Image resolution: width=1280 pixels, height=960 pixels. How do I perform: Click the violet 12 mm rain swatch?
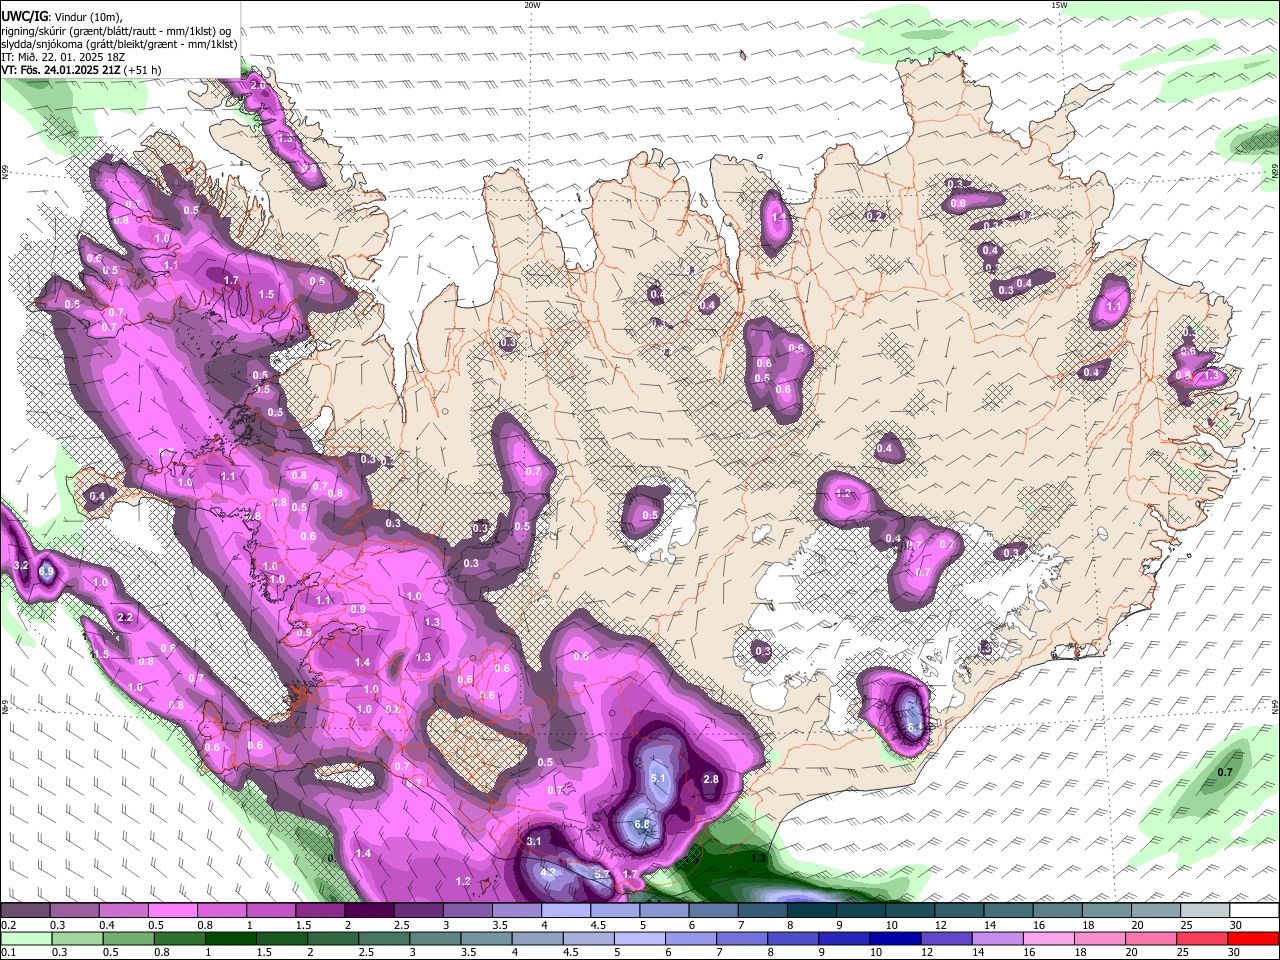click(945, 938)
